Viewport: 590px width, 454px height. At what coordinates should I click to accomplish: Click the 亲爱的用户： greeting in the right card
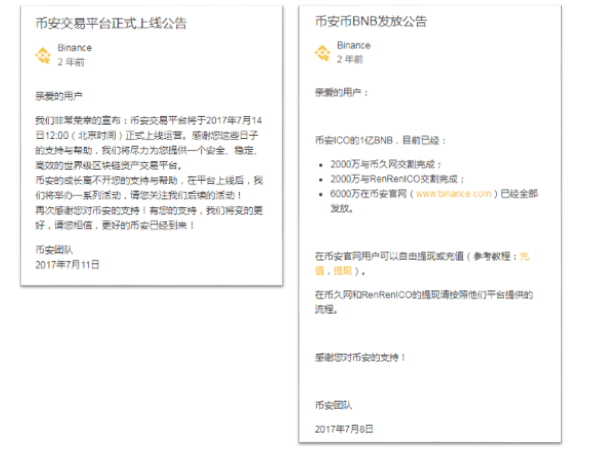click(x=341, y=92)
